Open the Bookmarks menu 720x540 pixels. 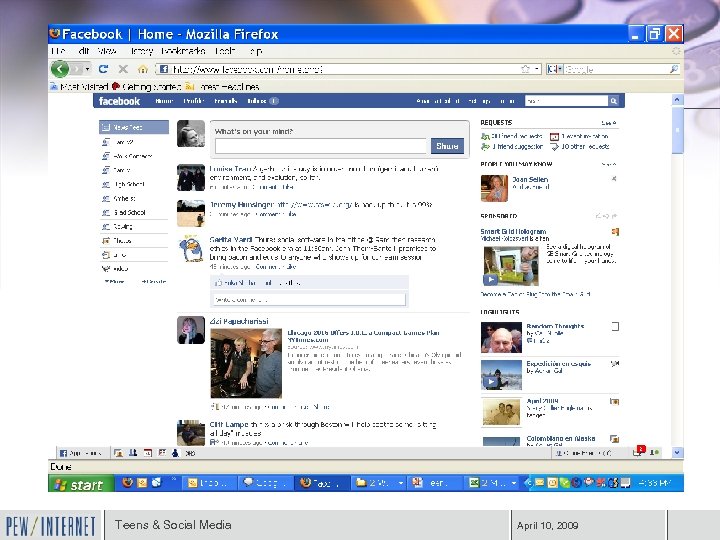183,51
